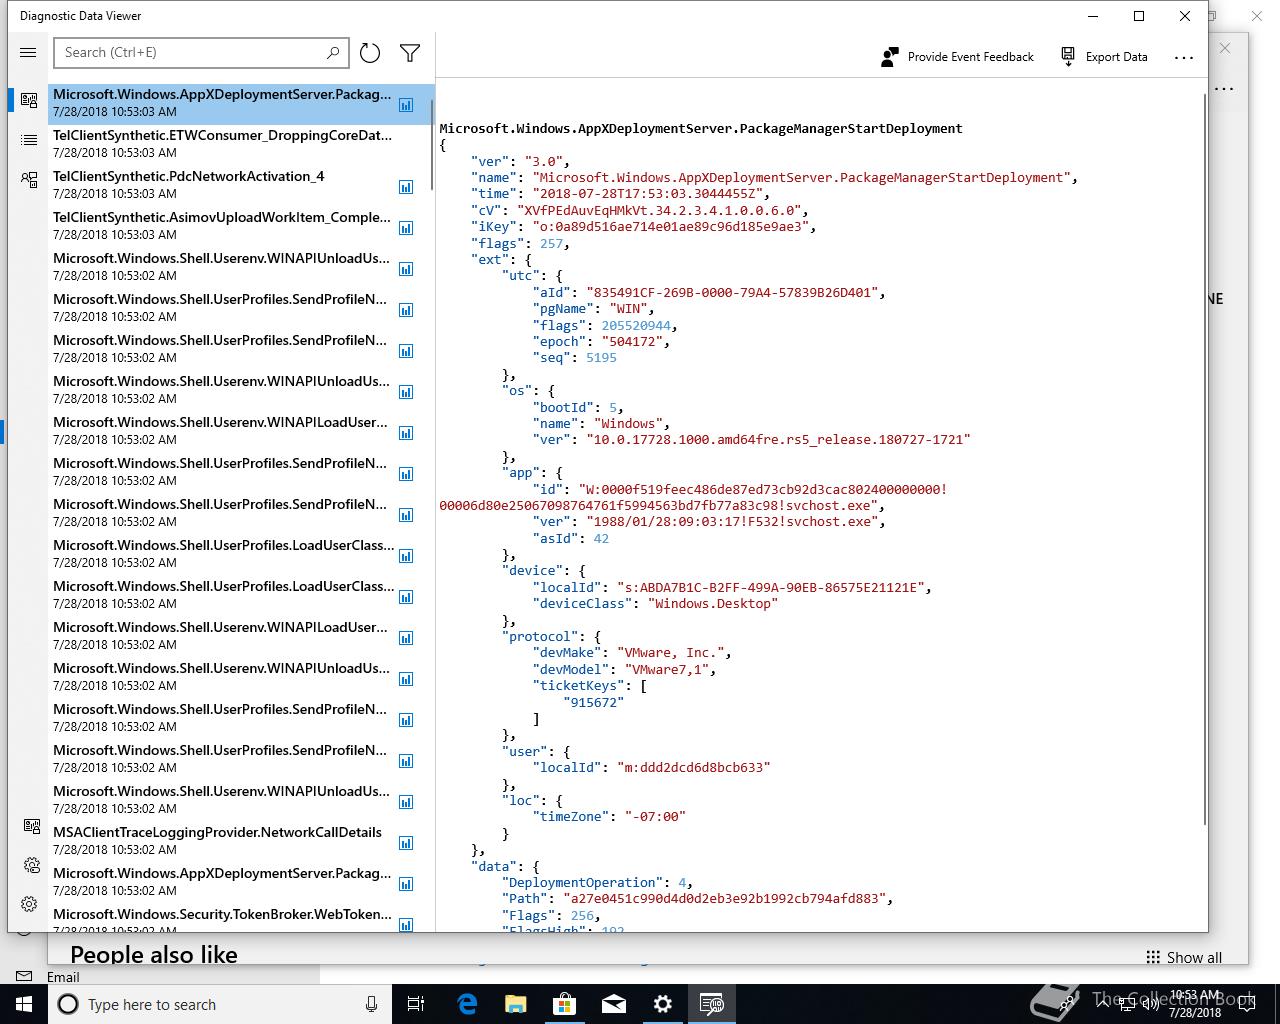Launch Microsoft Edge from taskbar
This screenshot has height=1024, width=1280.
click(x=467, y=1004)
